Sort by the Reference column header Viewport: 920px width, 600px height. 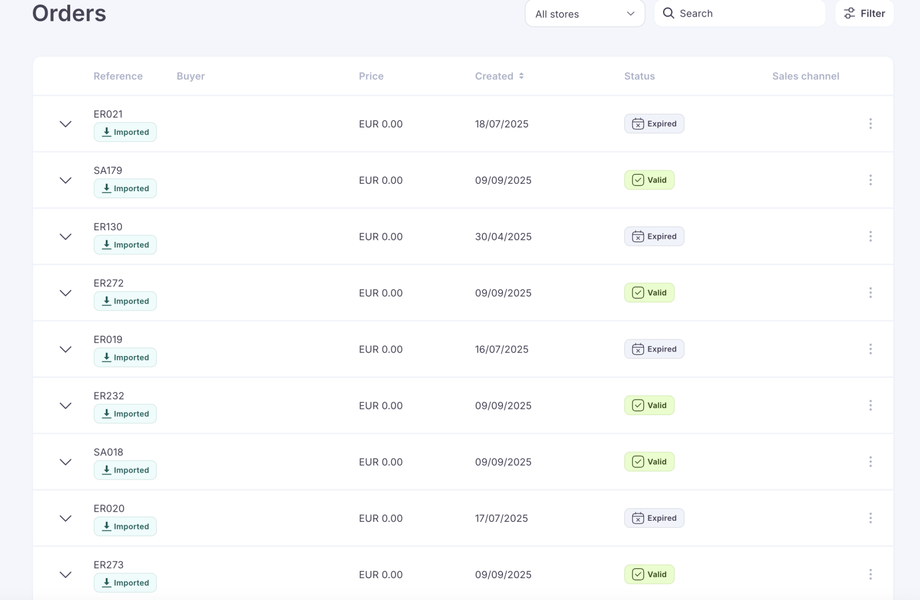(118, 76)
